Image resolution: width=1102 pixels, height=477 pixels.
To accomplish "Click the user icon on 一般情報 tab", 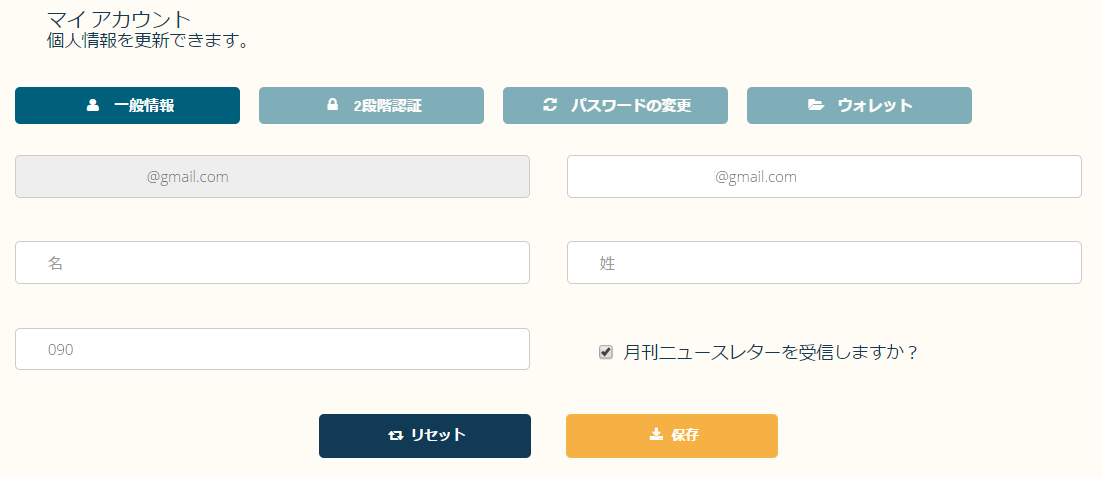I will pos(93,105).
